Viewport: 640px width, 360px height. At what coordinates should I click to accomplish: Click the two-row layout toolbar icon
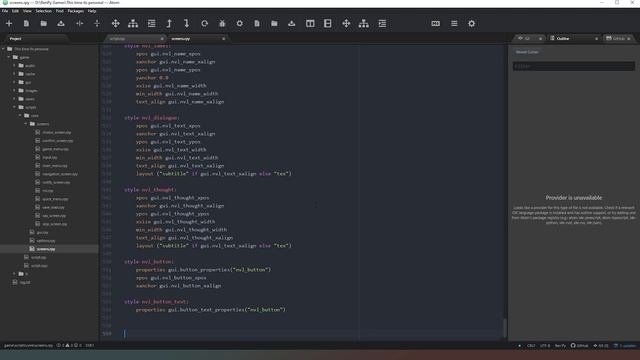328,24
